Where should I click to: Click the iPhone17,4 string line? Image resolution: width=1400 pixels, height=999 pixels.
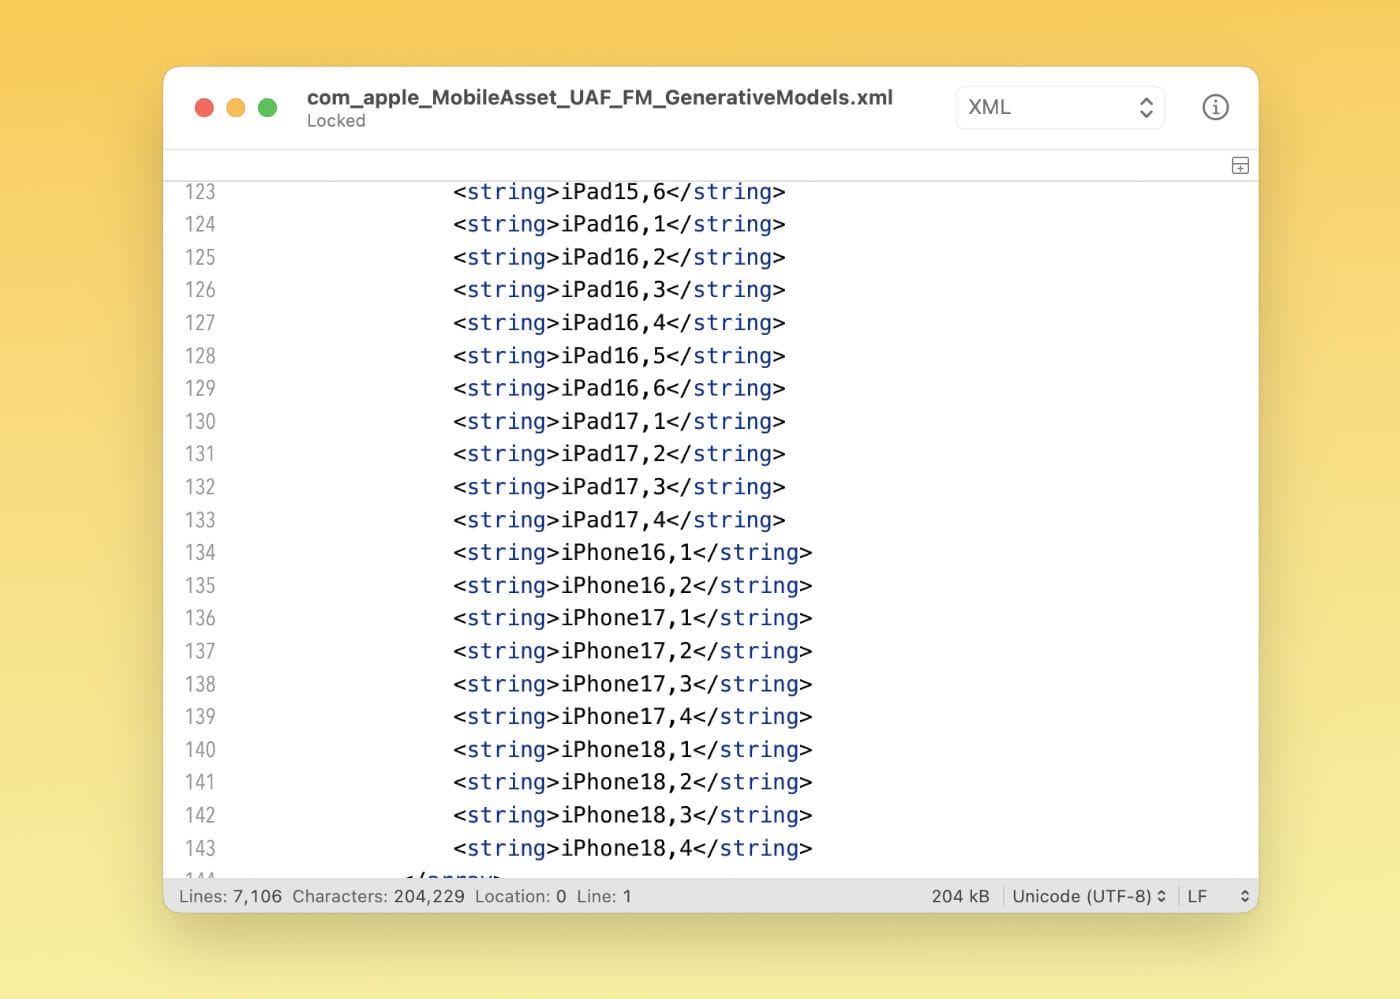tap(633, 716)
